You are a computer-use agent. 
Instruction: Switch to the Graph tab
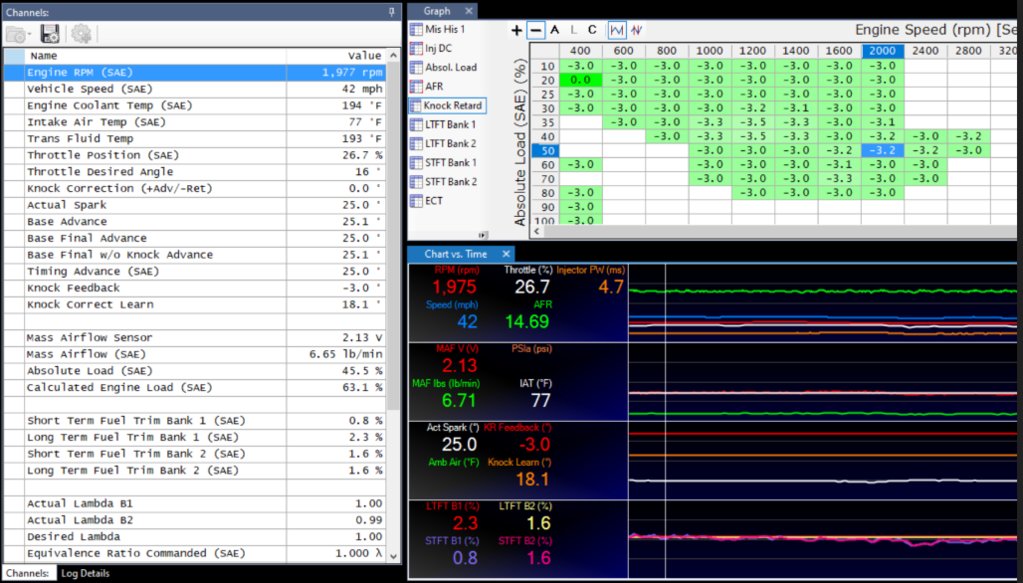(436, 11)
